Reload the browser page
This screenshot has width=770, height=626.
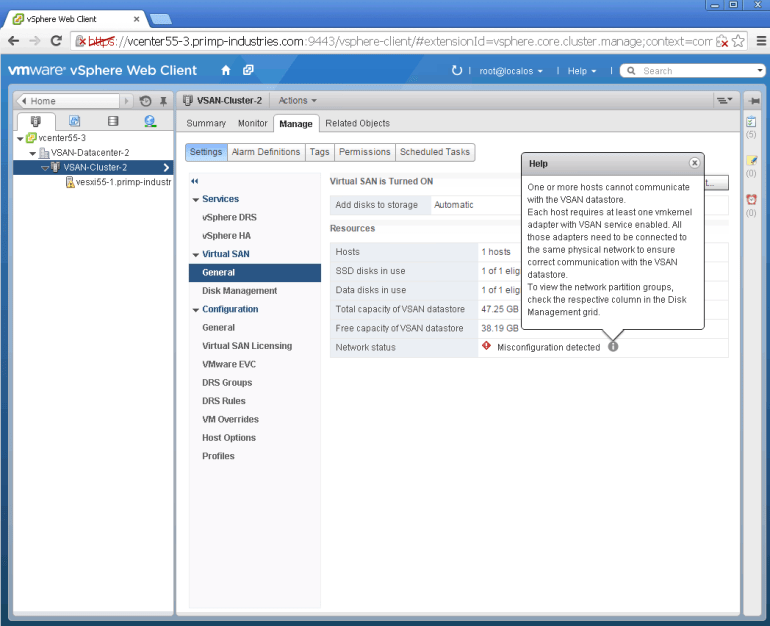[56, 41]
